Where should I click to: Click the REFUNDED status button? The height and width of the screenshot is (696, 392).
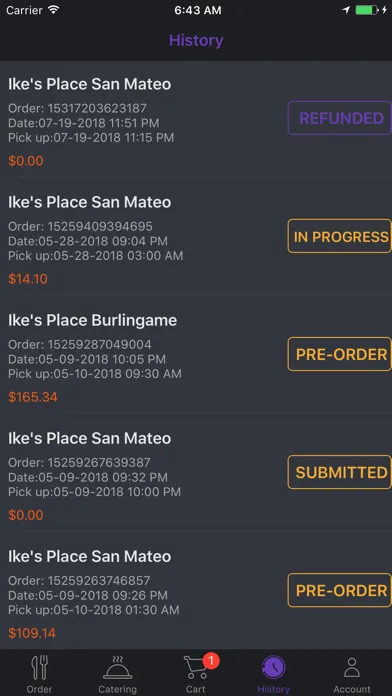340,118
